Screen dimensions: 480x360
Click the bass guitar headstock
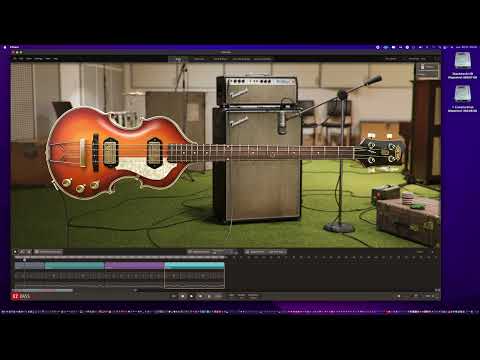coord(382,152)
